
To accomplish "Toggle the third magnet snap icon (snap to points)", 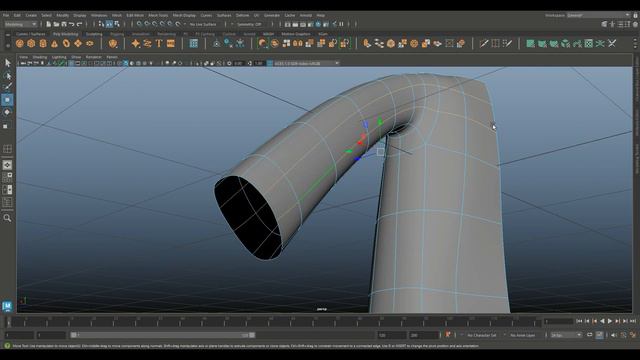I will [x=155, y=24].
